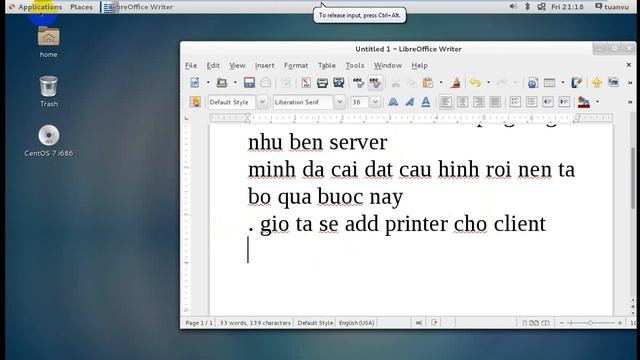The width and height of the screenshot is (640, 360).
Task: Open the Gallery icon
Action: point(613,82)
